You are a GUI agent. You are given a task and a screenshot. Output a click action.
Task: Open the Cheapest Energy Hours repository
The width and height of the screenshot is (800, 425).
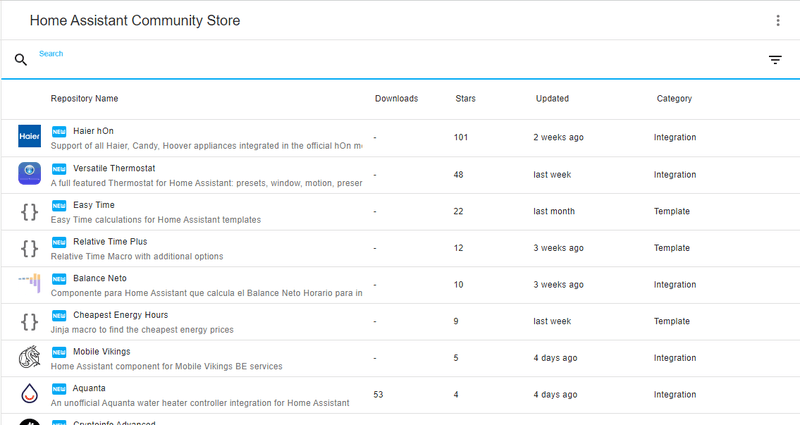(120, 315)
